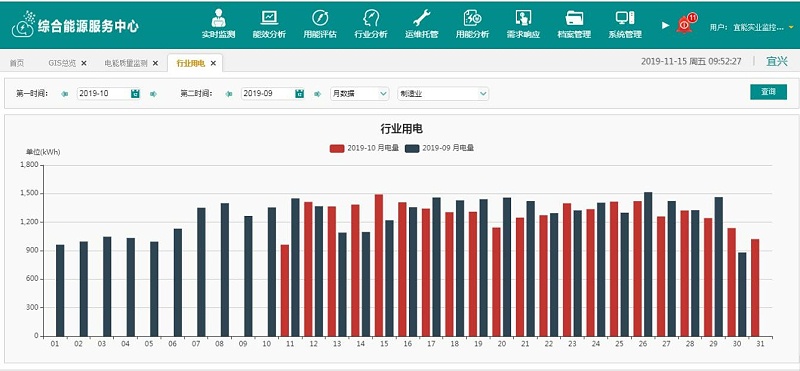The image size is (800, 371).
Task: Open the 档案管理 folder icon
Action: point(574,18)
